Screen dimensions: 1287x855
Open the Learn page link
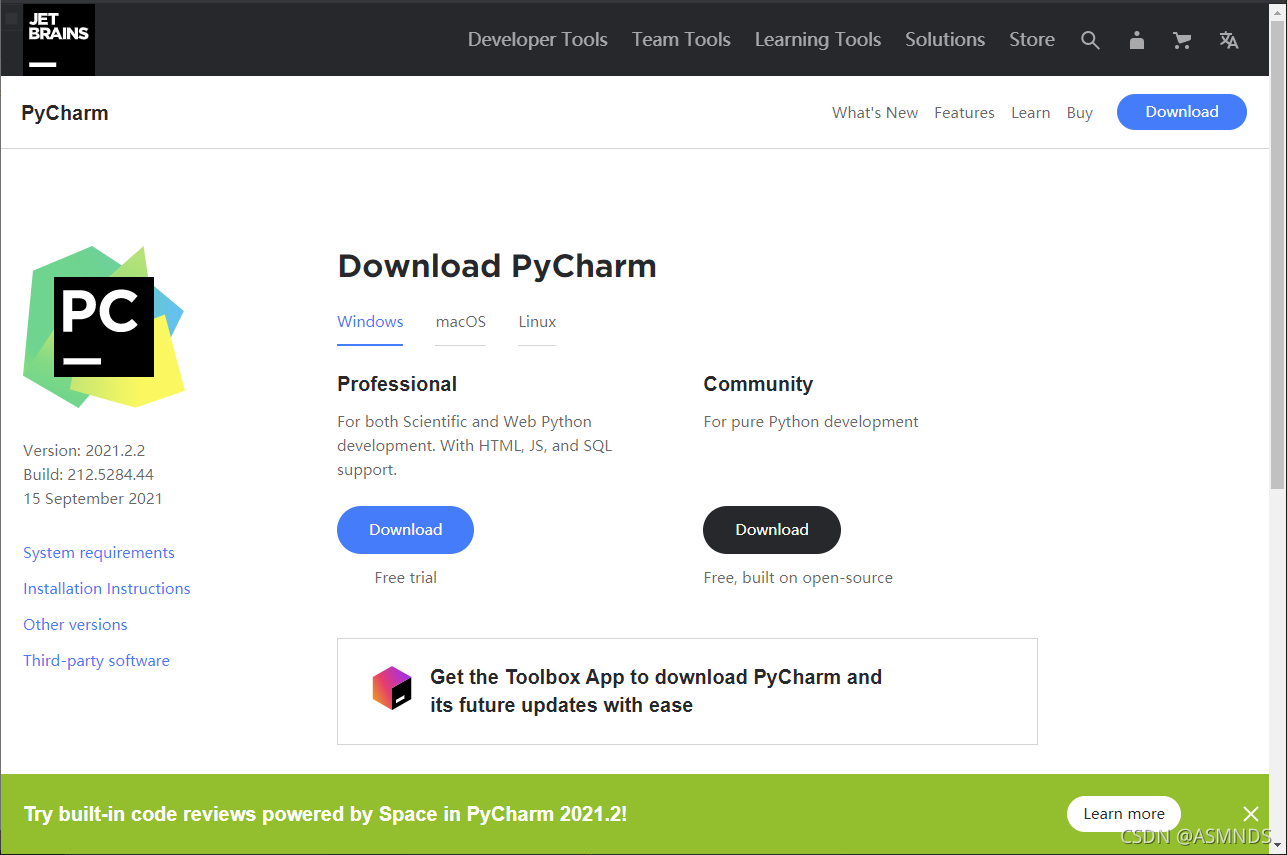click(1030, 113)
